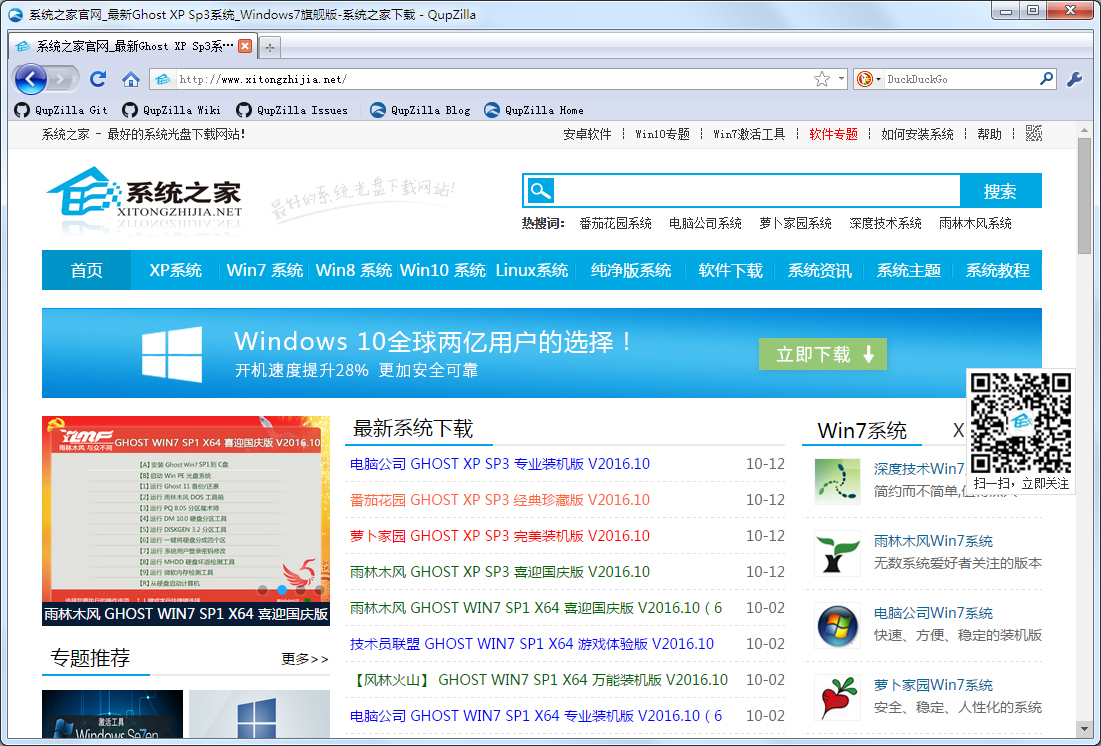1101x746 pixels.
Task: Open the home page icon
Action: [131, 79]
